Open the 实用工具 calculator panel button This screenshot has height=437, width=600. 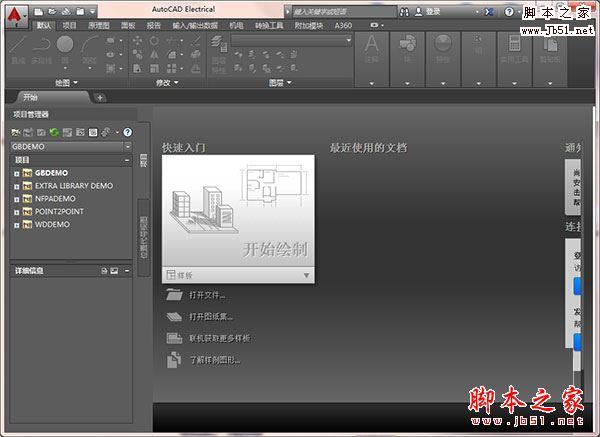coord(515,49)
